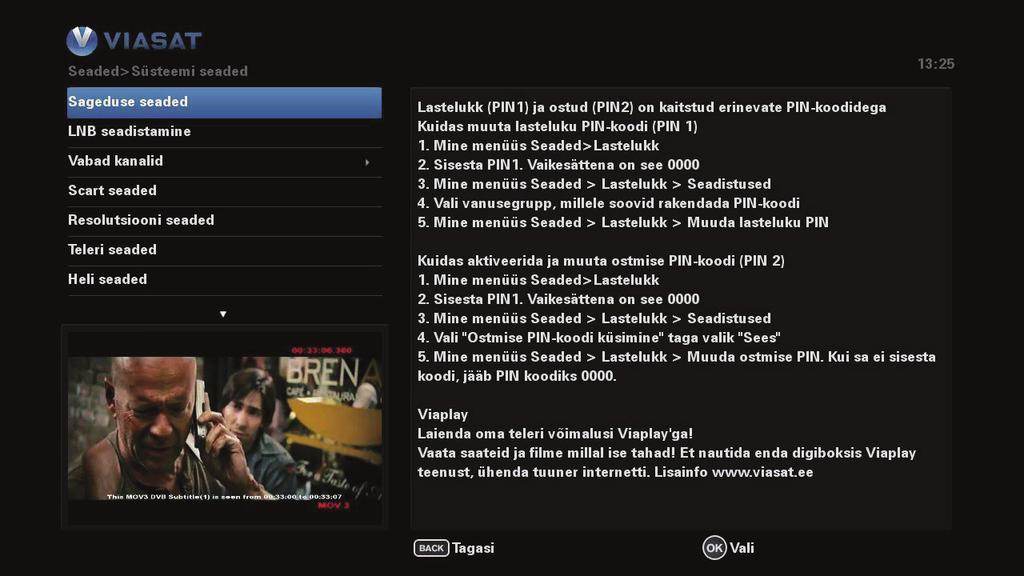This screenshot has width=1024, height=576.
Task: Click the clock showing 13:25
Action: (x=936, y=64)
